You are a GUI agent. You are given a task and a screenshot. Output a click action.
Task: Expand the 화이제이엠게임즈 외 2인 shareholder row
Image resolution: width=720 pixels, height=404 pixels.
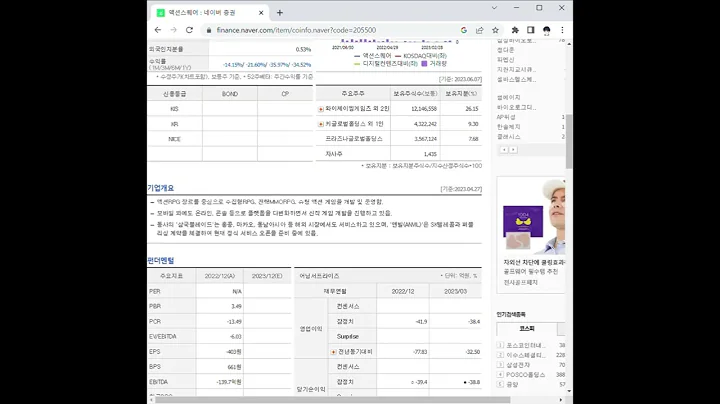coord(321,109)
